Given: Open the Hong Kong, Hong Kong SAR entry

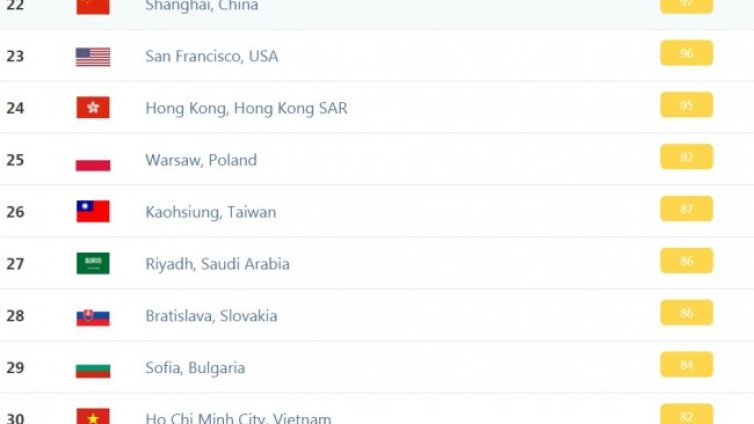Looking at the screenshot, I should 246,108.
